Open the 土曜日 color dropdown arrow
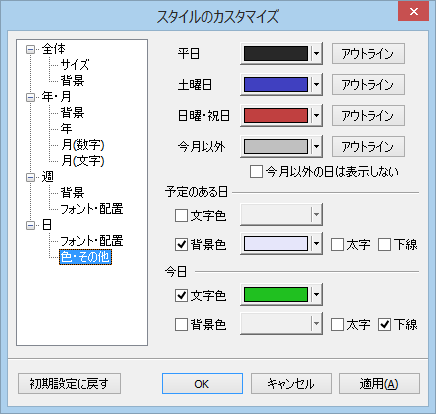Screen dimensions: 436x414 pyautogui.click(x=316, y=85)
